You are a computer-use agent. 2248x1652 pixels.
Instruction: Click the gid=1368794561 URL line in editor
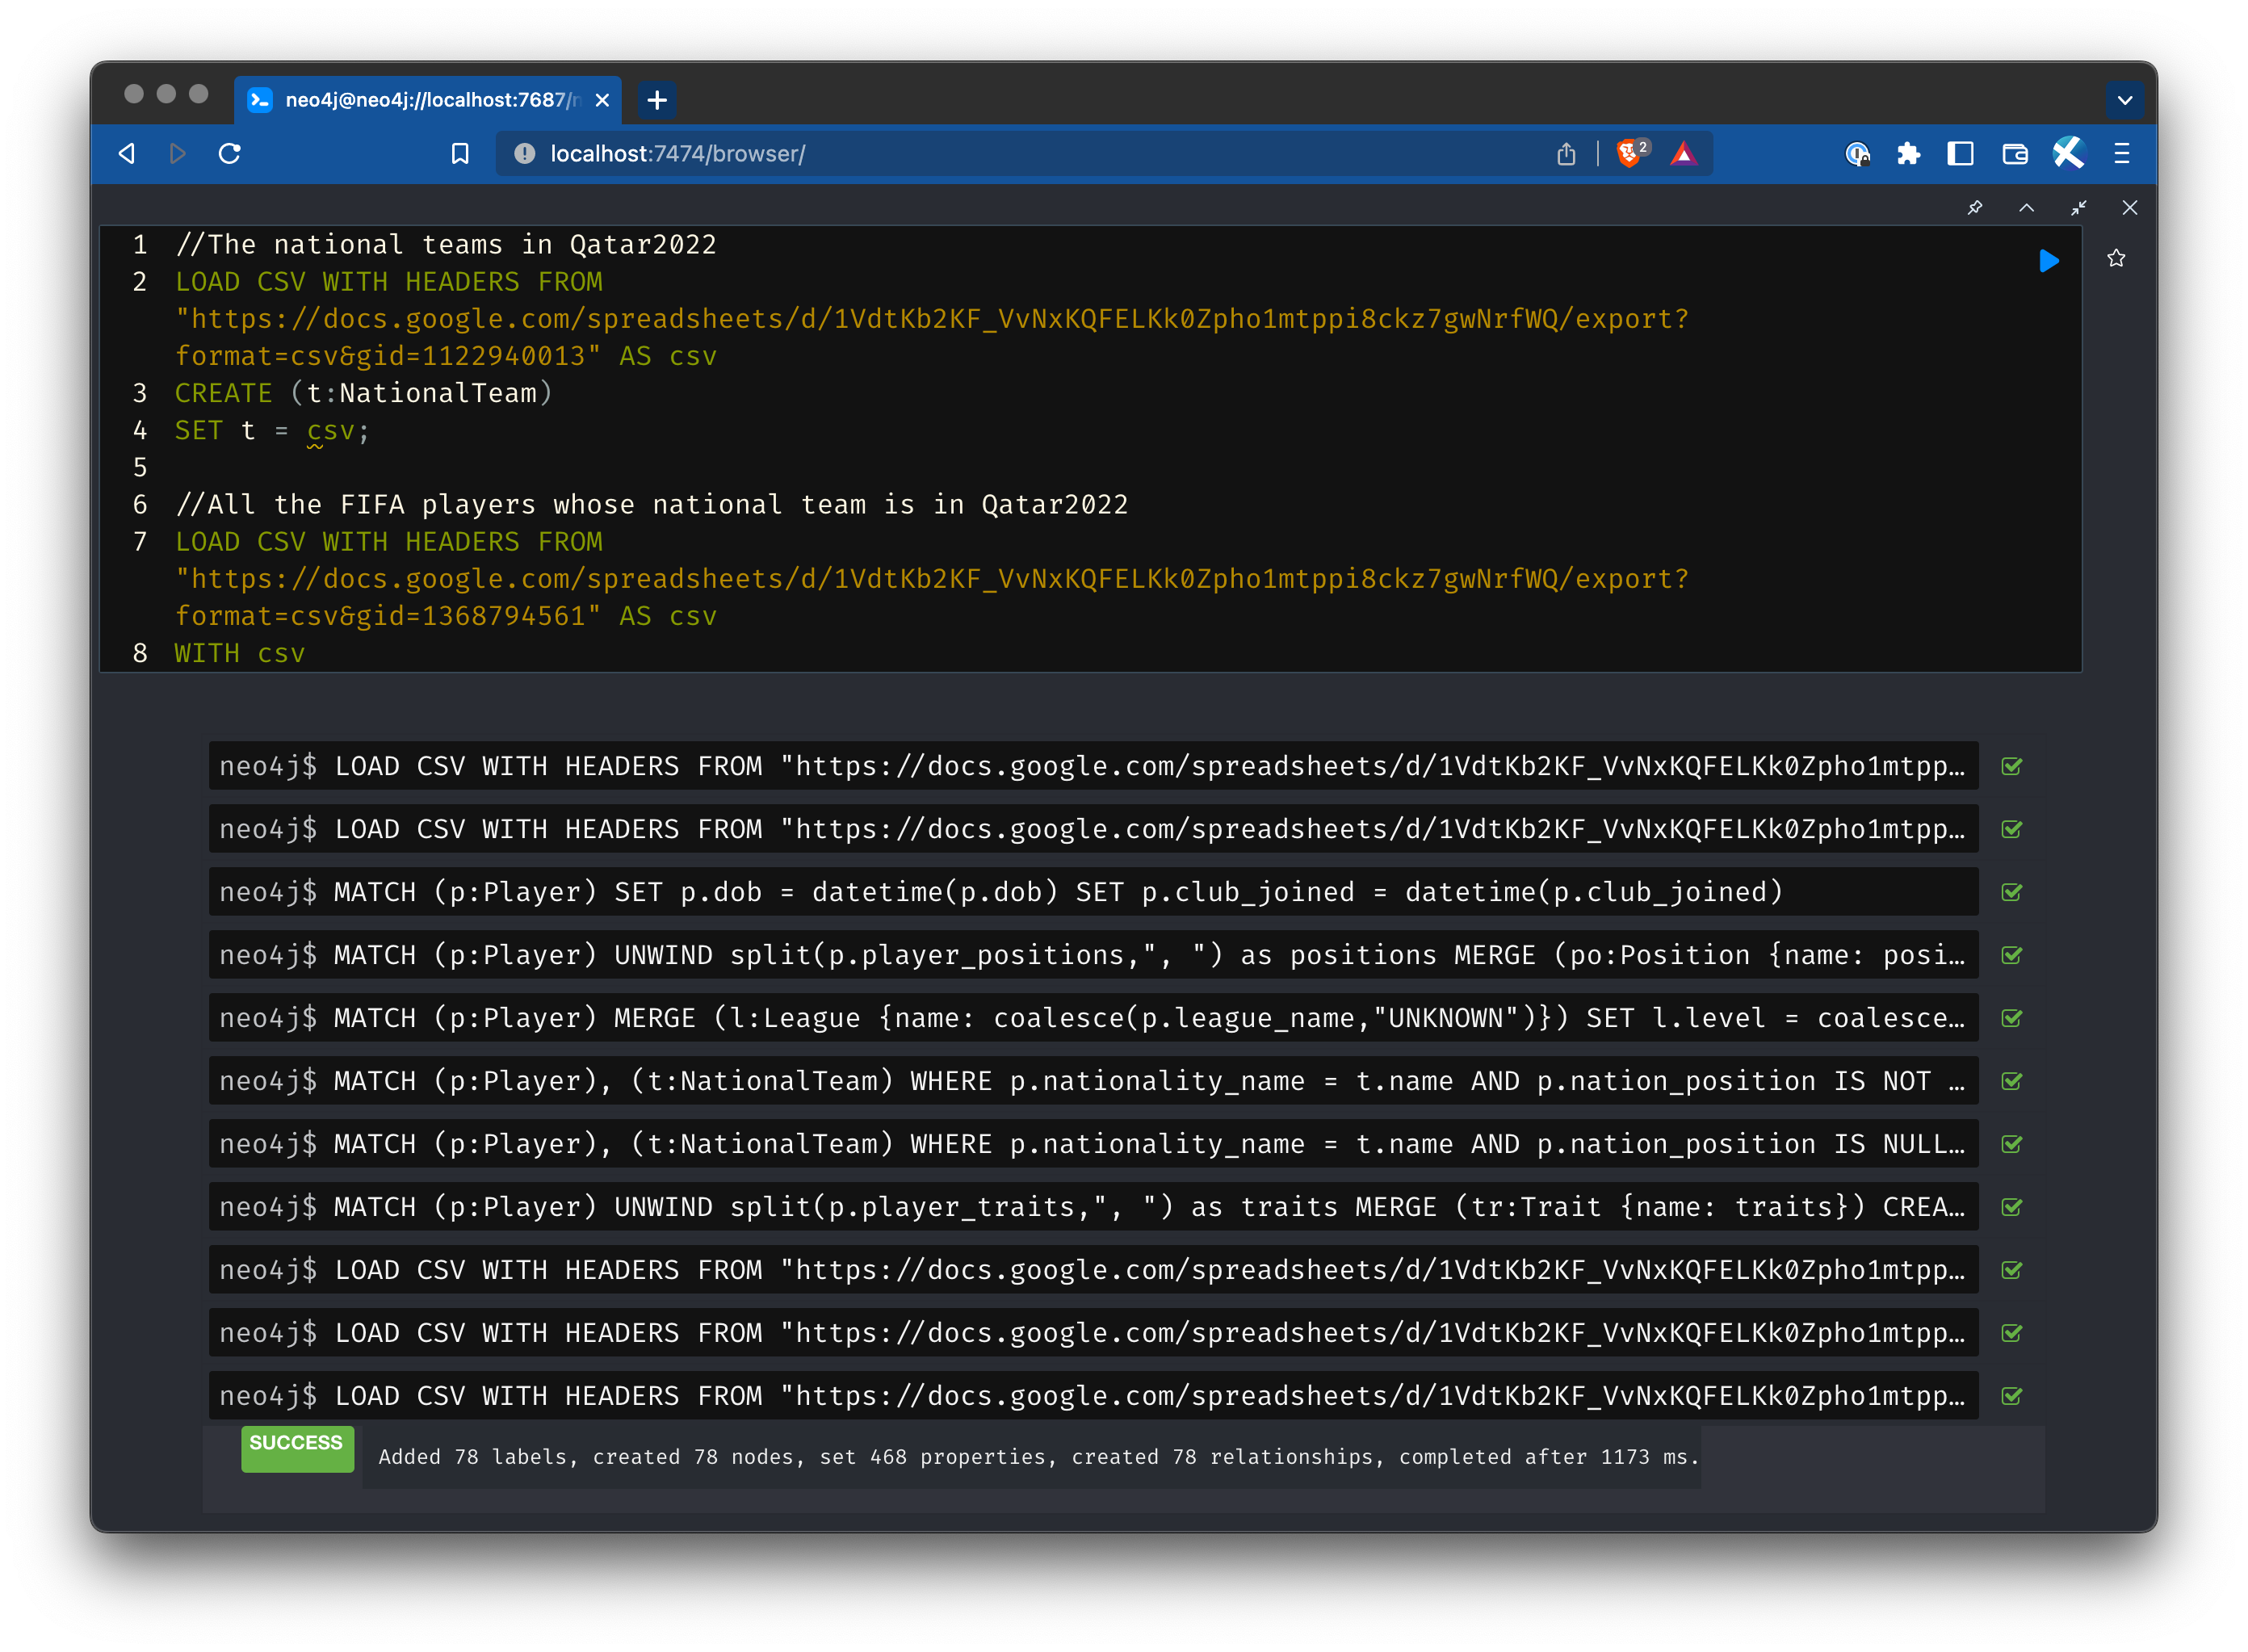(446, 617)
